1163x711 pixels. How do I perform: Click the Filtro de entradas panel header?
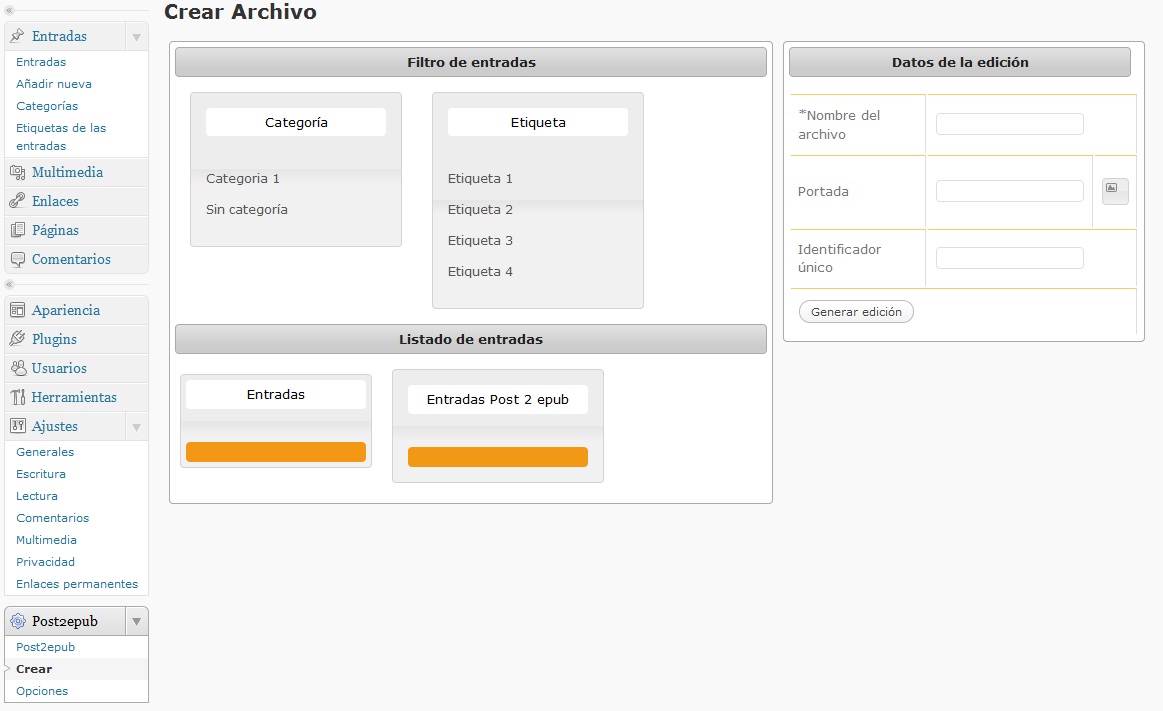pos(471,62)
